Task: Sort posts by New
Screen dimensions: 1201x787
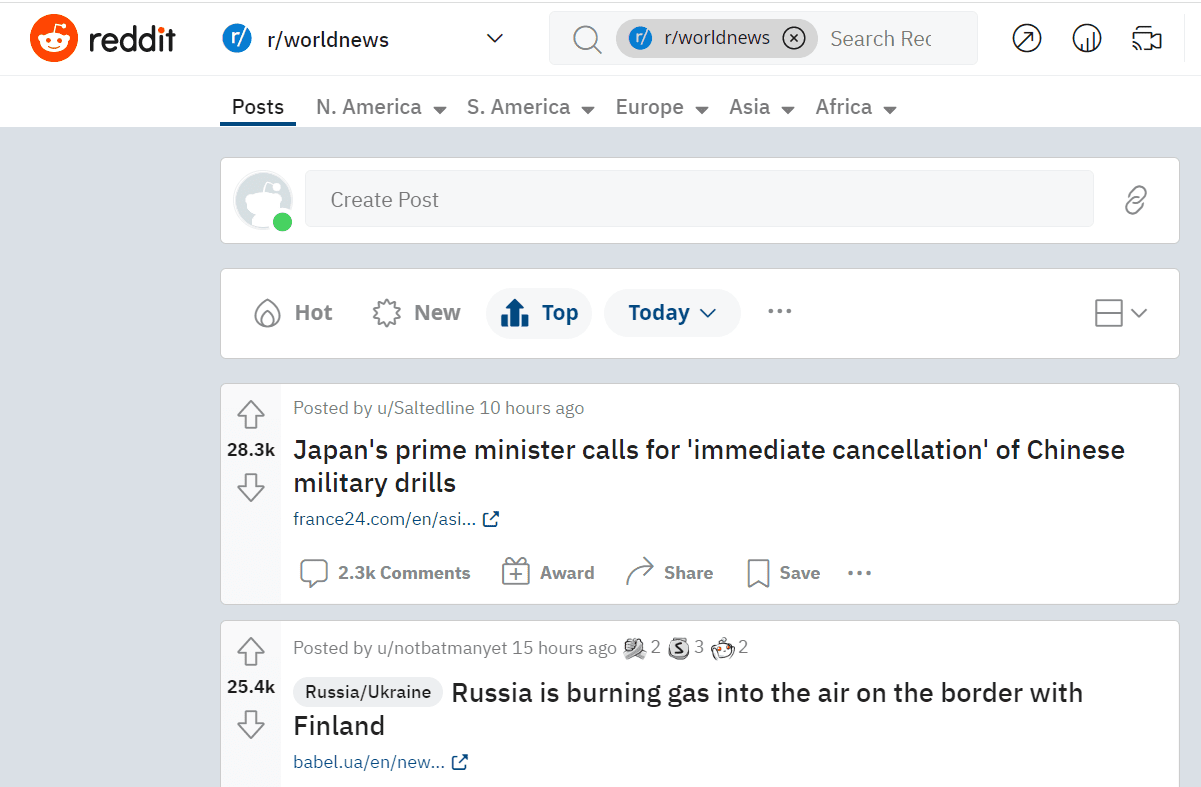Action: pyautogui.click(x=416, y=313)
